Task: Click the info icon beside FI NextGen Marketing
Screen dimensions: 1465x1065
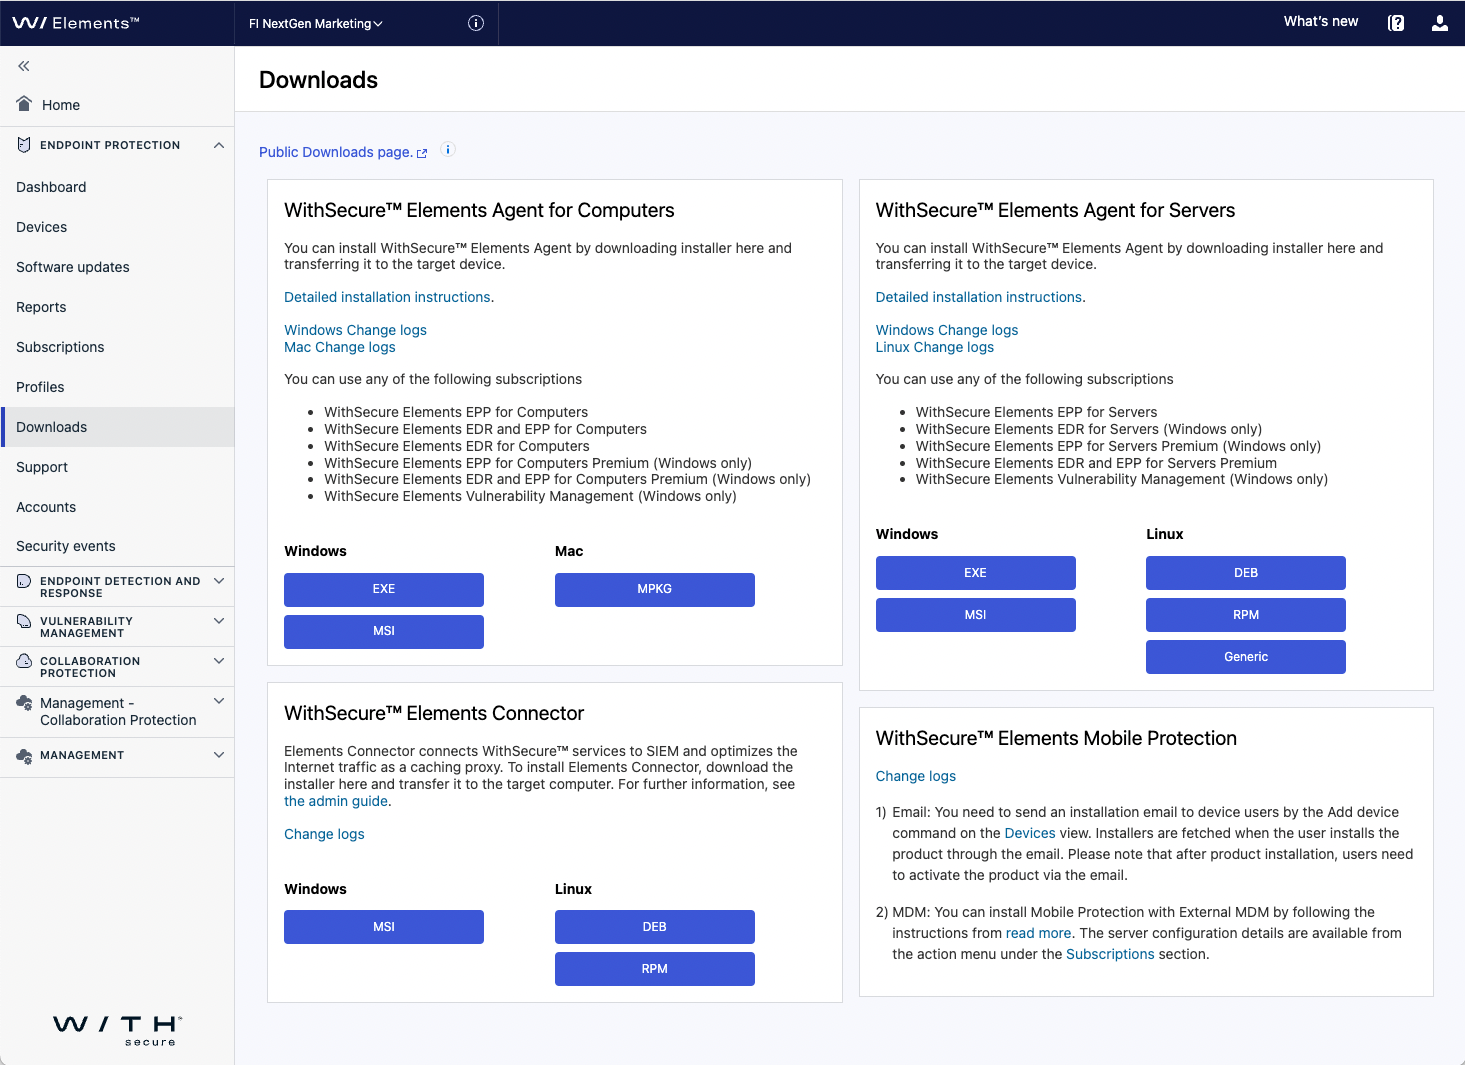Action: pyautogui.click(x=475, y=22)
